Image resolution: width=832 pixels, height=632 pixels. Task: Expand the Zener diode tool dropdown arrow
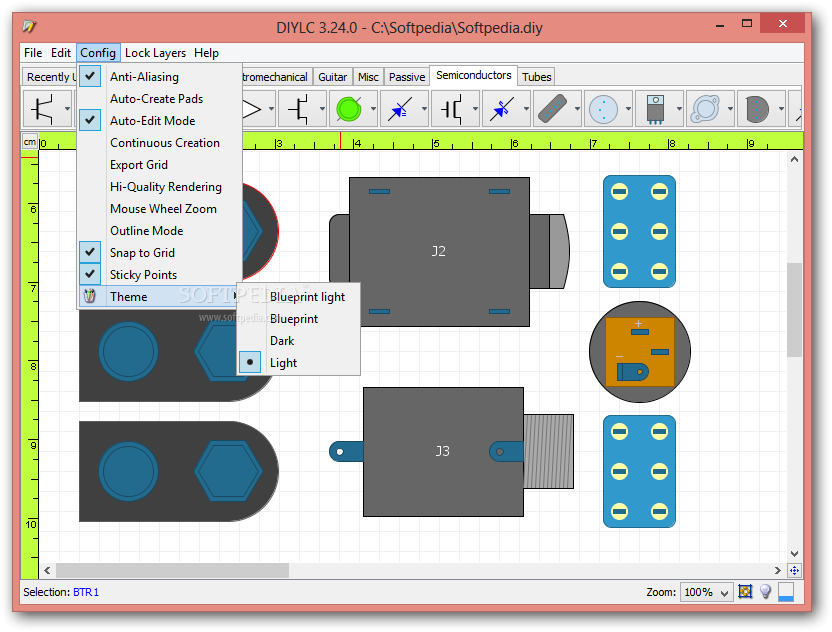click(526, 109)
